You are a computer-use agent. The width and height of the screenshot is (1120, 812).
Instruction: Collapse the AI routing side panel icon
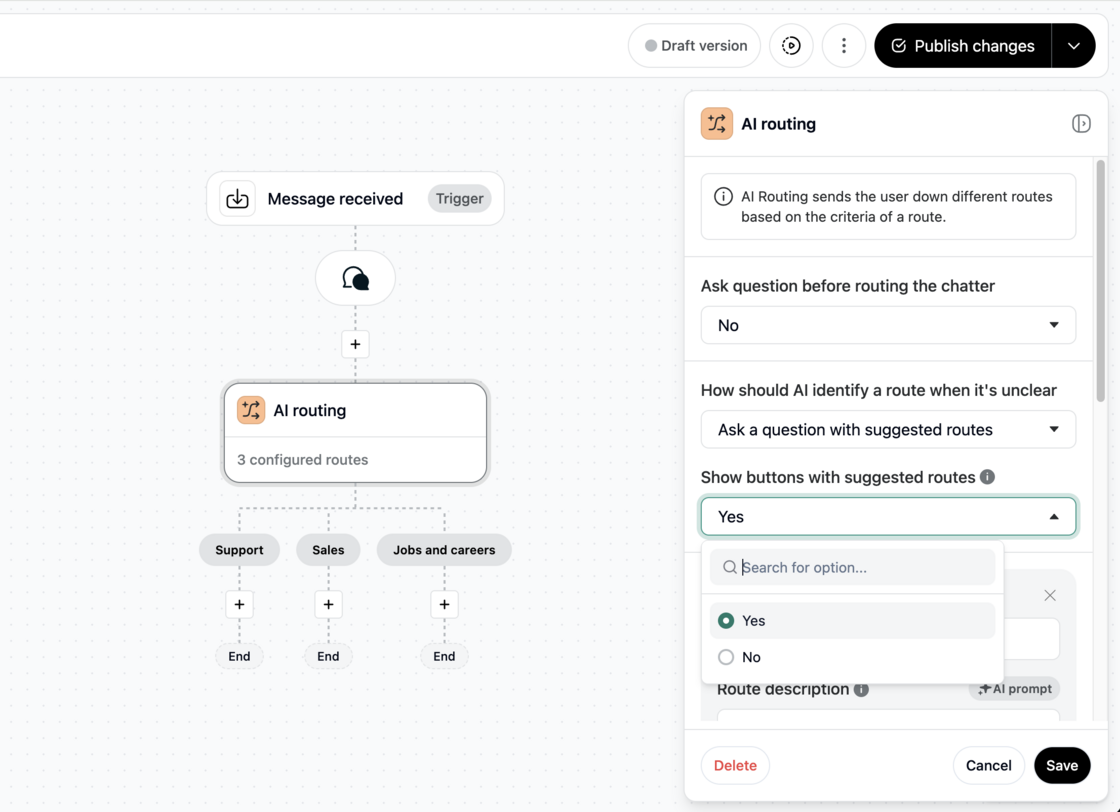(x=1081, y=124)
